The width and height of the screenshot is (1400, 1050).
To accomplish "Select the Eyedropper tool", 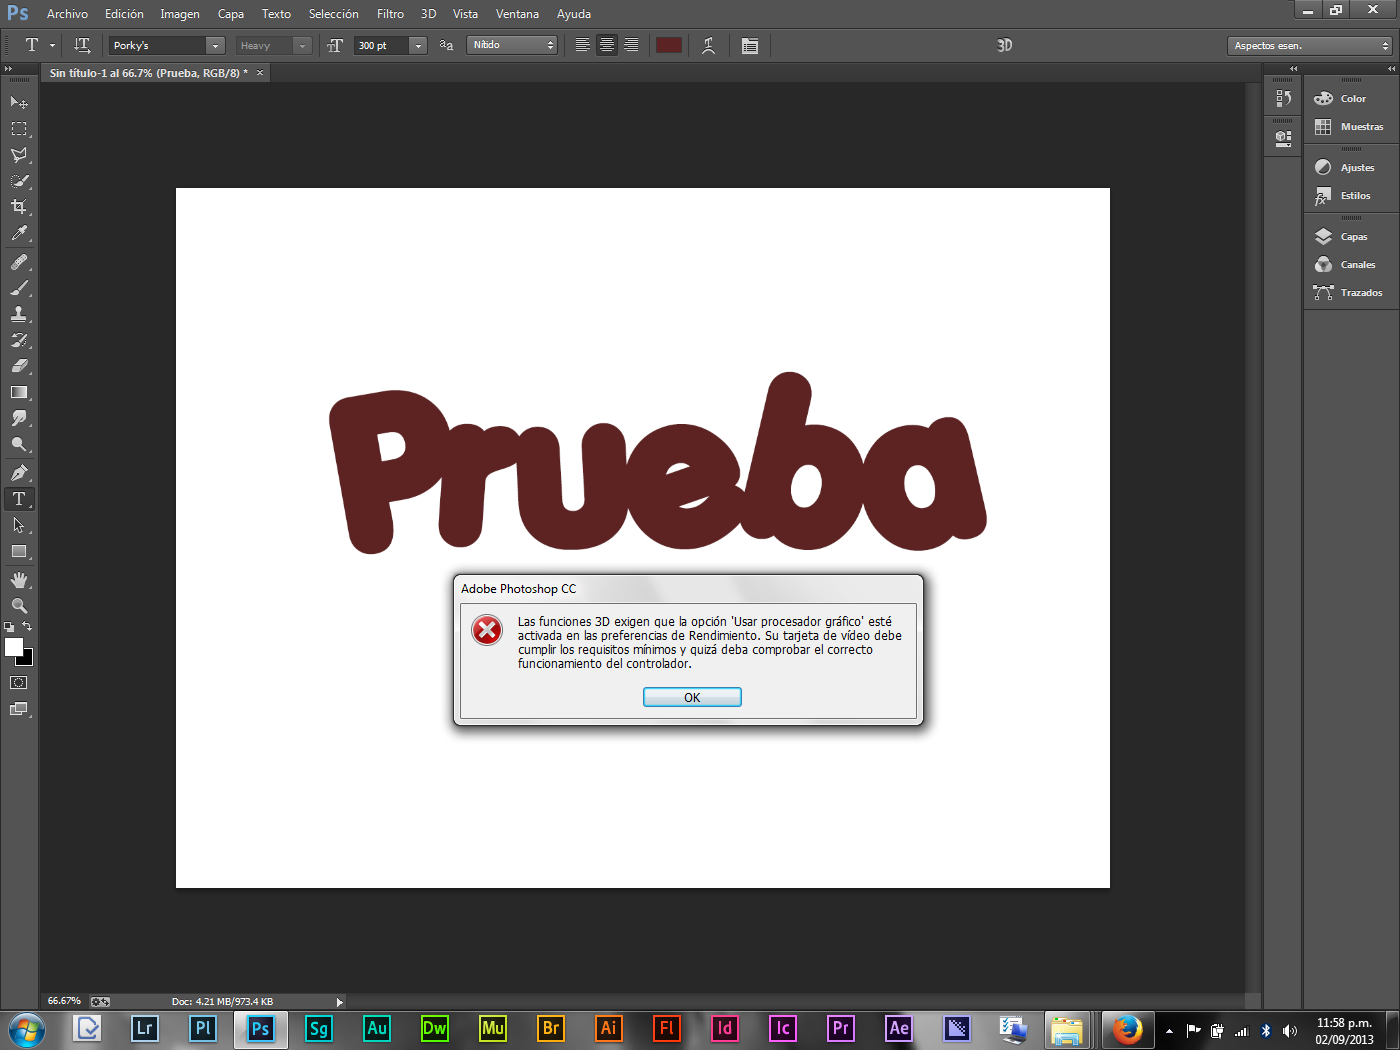I will point(19,233).
